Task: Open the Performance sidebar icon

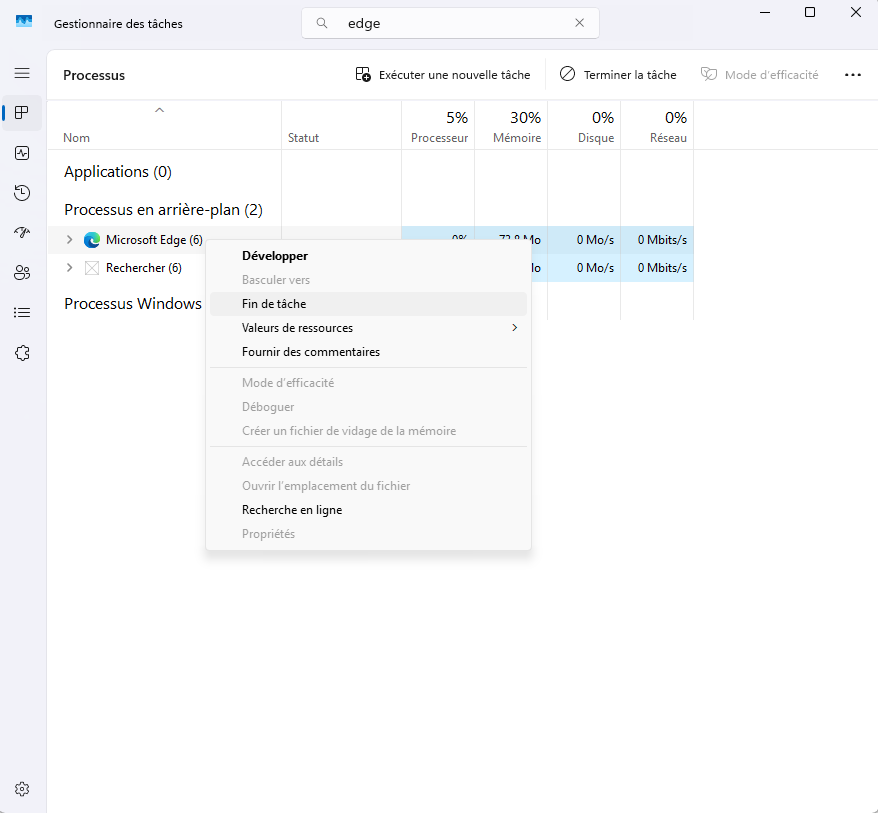Action: [22, 153]
